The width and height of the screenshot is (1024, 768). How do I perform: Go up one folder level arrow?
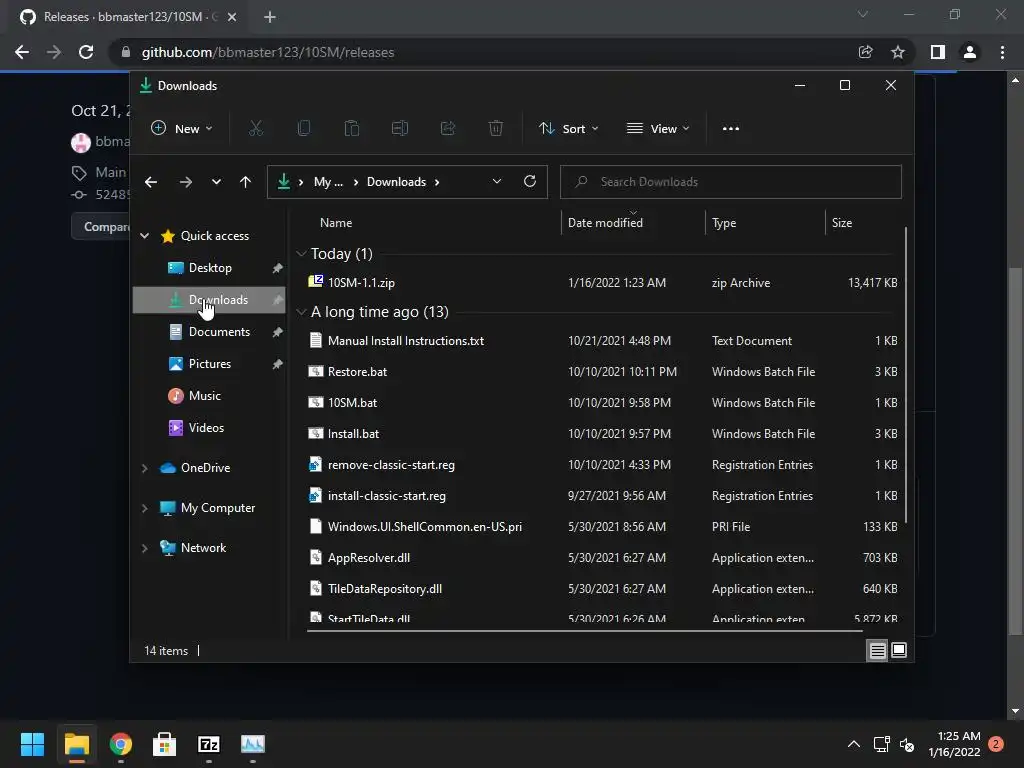click(245, 182)
